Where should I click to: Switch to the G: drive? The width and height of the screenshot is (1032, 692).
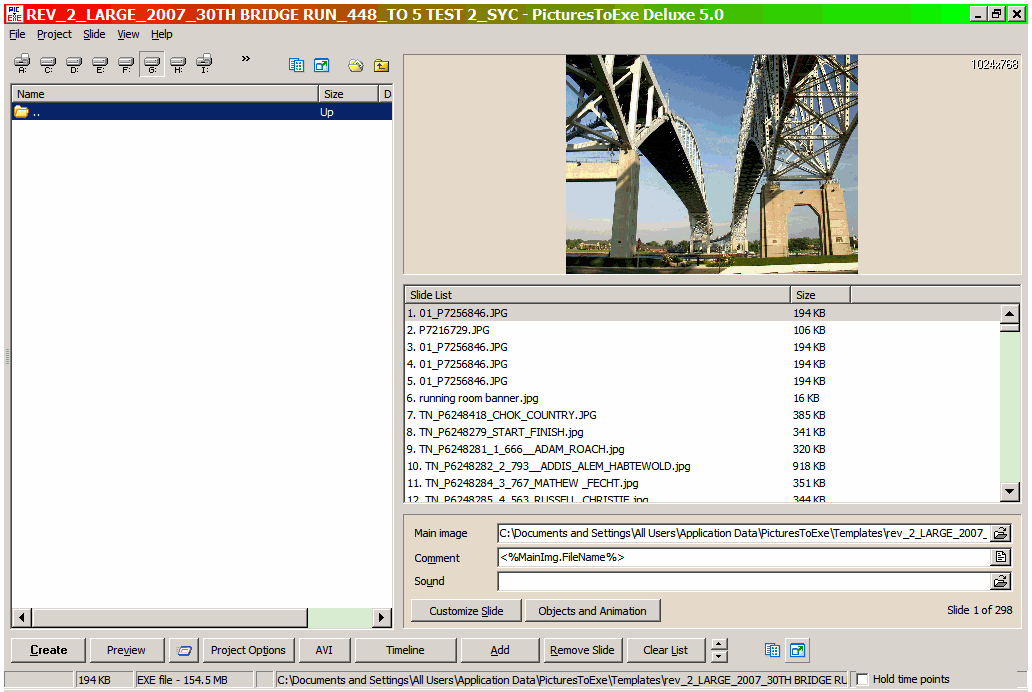pyautogui.click(x=152, y=65)
